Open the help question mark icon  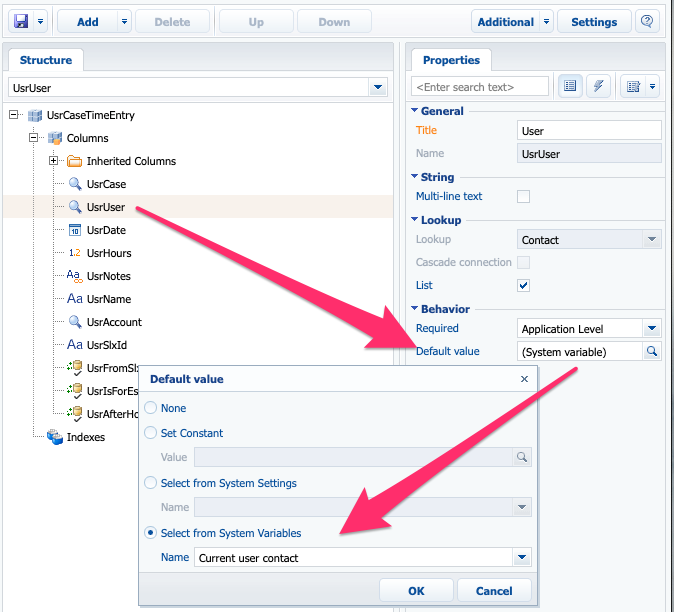pos(646,21)
